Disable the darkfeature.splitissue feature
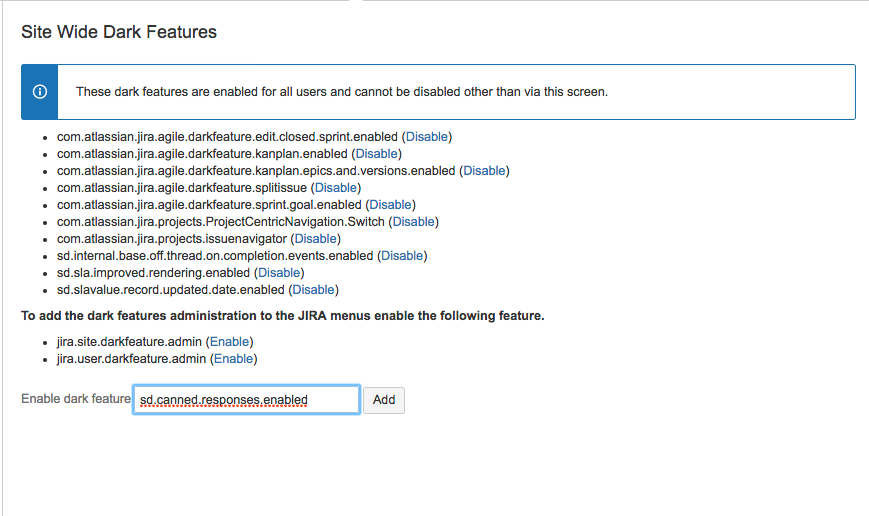 pos(336,188)
